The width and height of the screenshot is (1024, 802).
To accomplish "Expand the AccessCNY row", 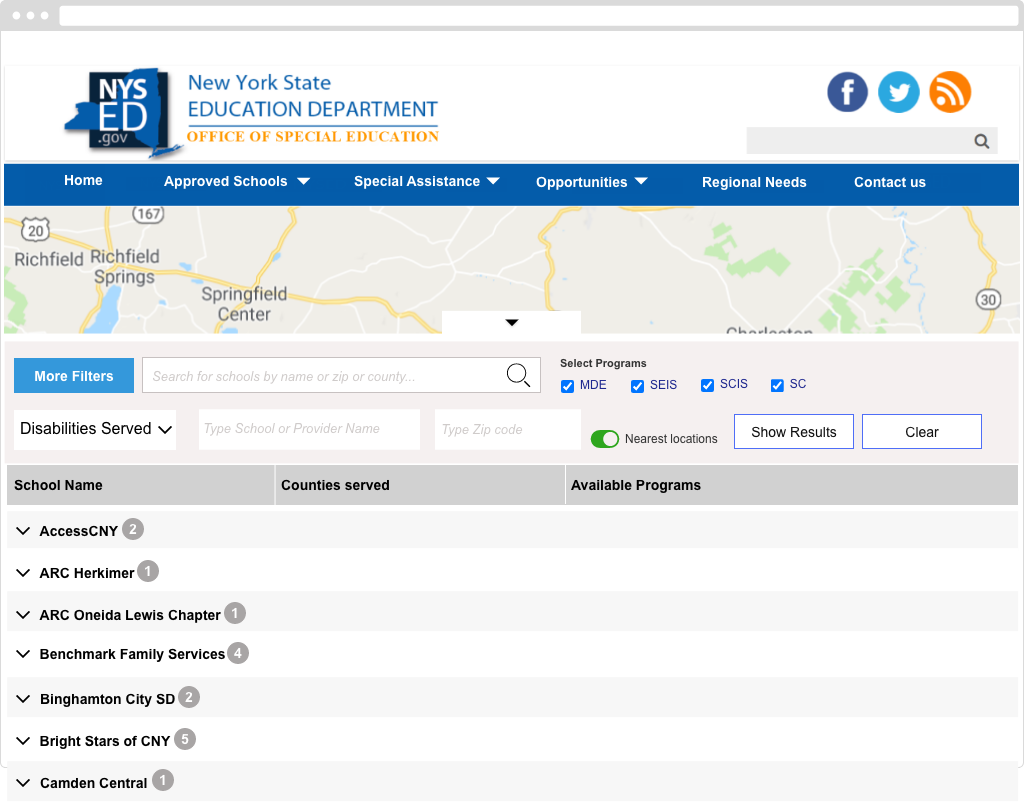I will click(23, 531).
